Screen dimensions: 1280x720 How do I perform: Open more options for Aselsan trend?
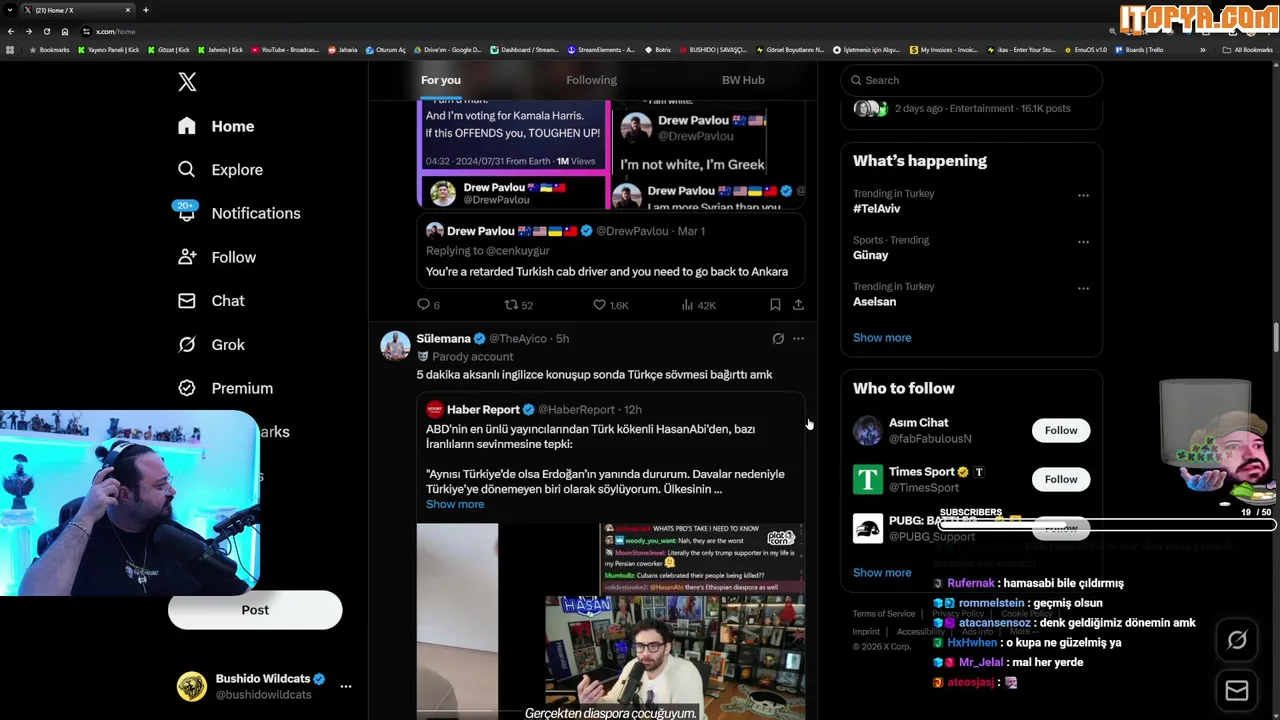tap(1083, 289)
